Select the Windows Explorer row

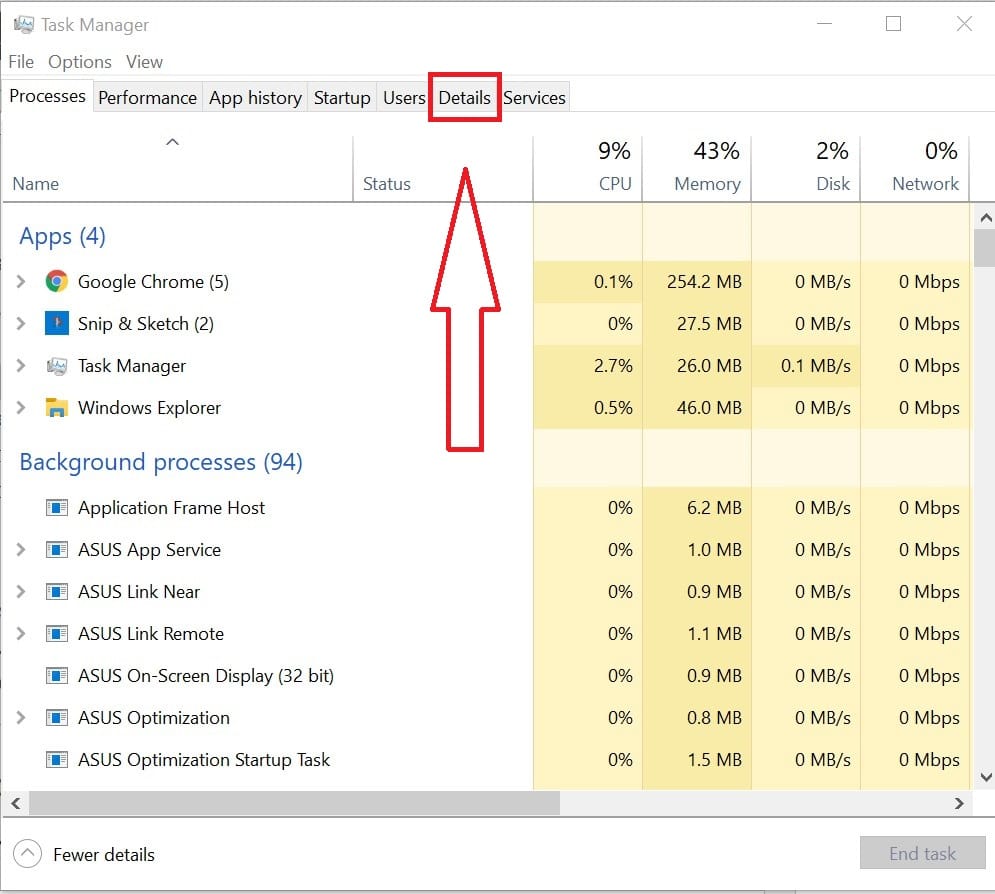486,407
